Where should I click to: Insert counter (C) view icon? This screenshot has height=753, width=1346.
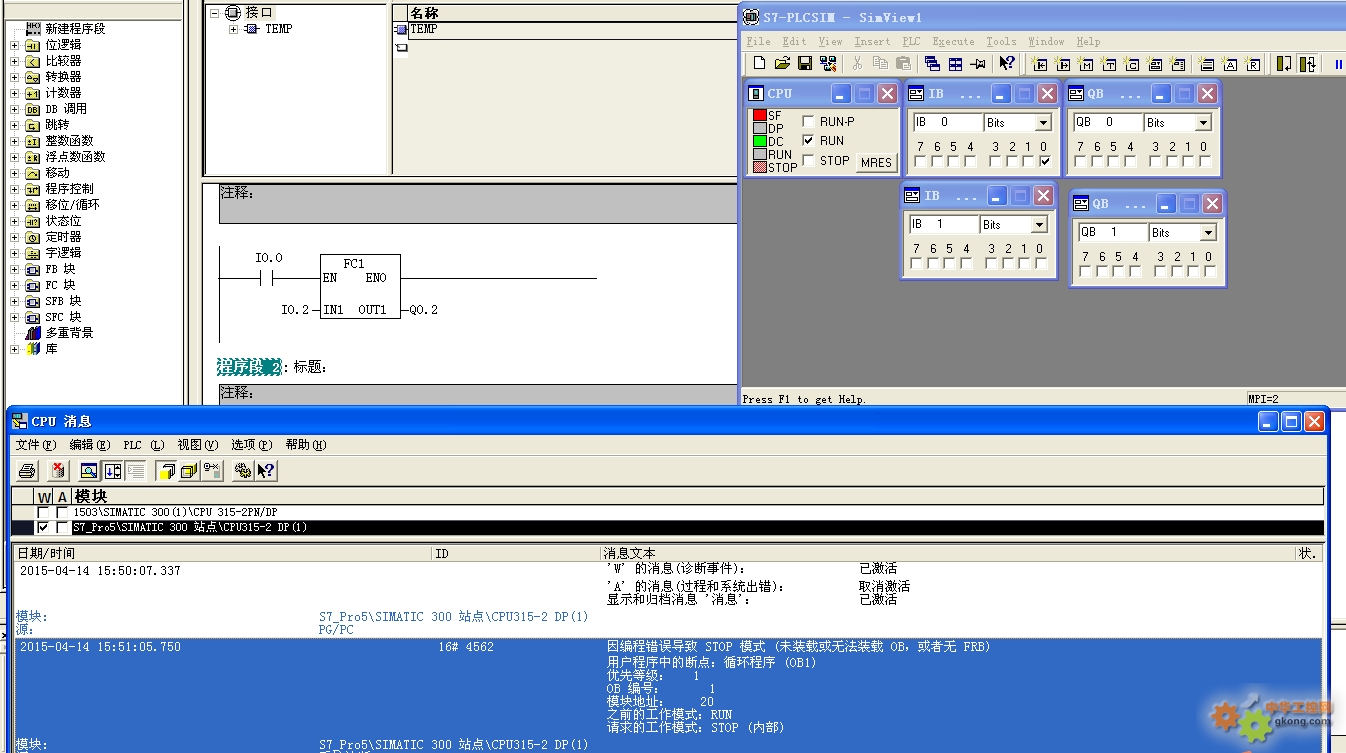coord(1132,64)
